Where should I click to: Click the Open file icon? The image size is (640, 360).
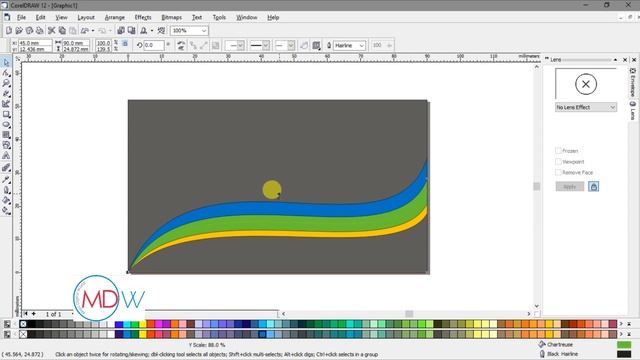coord(19,31)
